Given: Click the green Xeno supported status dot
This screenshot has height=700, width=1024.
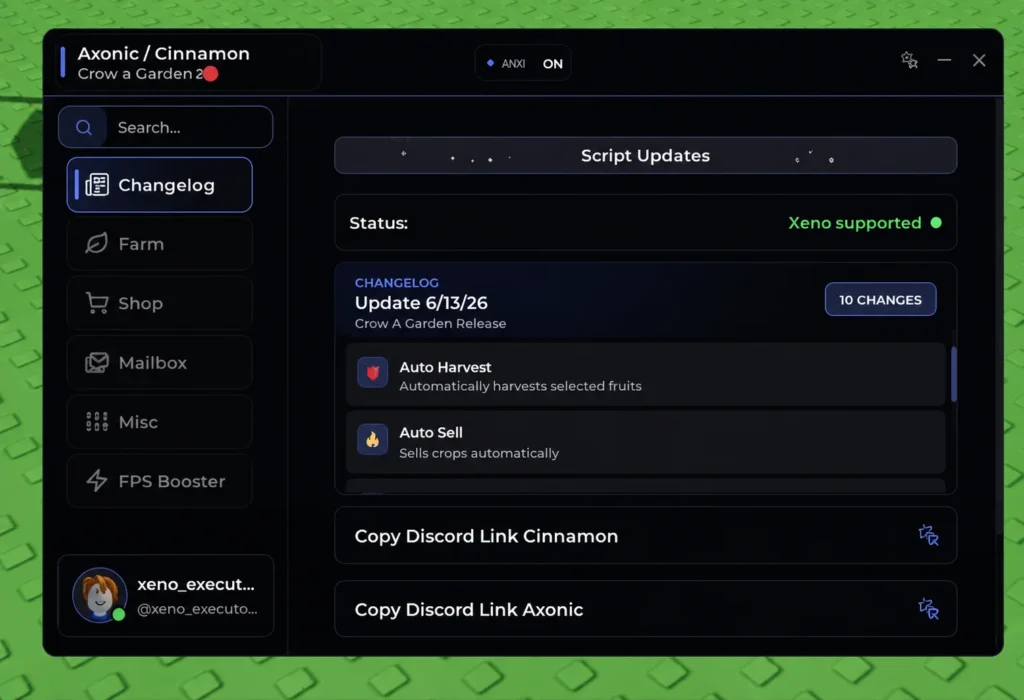Looking at the screenshot, I should (x=936, y=223).
